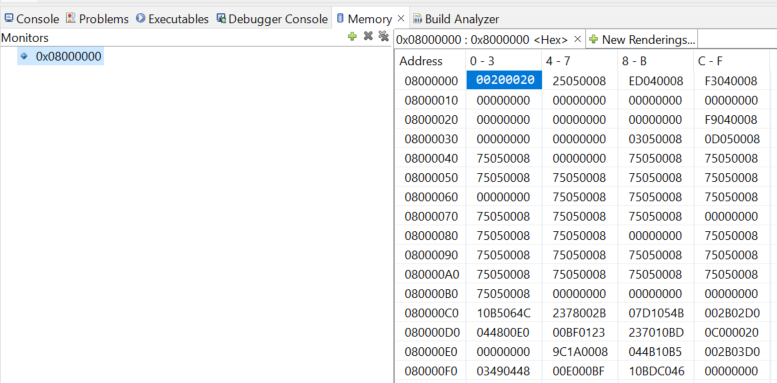Select cell 002B02D0
This screenshot has height=383, width=777.
[x=731, y=313]
